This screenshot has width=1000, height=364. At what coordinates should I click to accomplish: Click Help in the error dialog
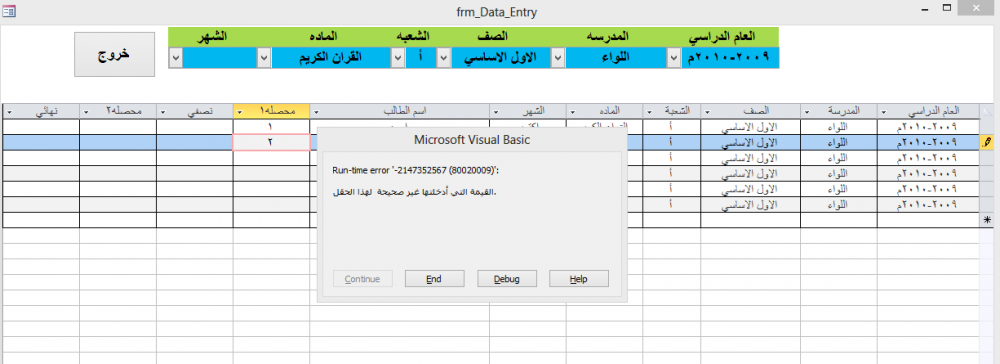tap(579, 279)
